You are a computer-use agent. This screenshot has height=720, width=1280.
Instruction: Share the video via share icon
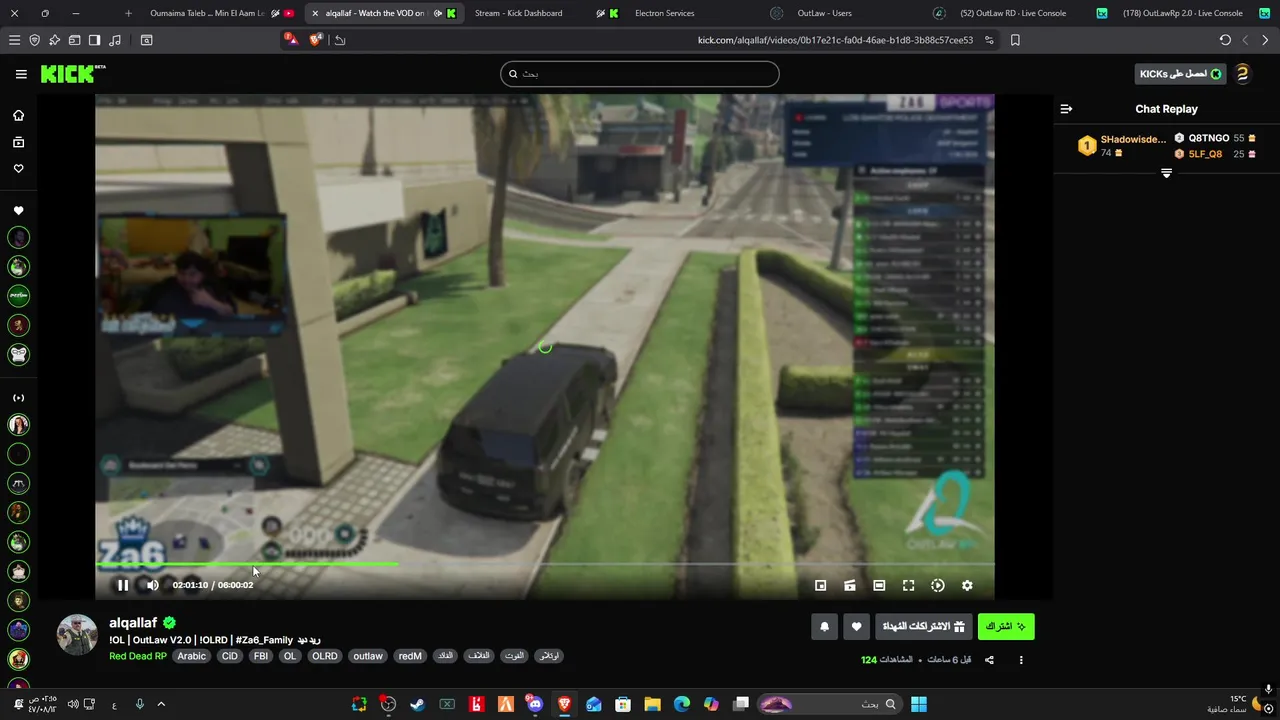(x=989, y=660)
